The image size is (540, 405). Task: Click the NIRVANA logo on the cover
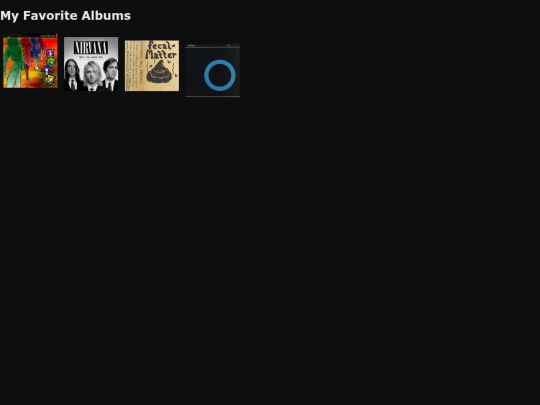(91, 48)
